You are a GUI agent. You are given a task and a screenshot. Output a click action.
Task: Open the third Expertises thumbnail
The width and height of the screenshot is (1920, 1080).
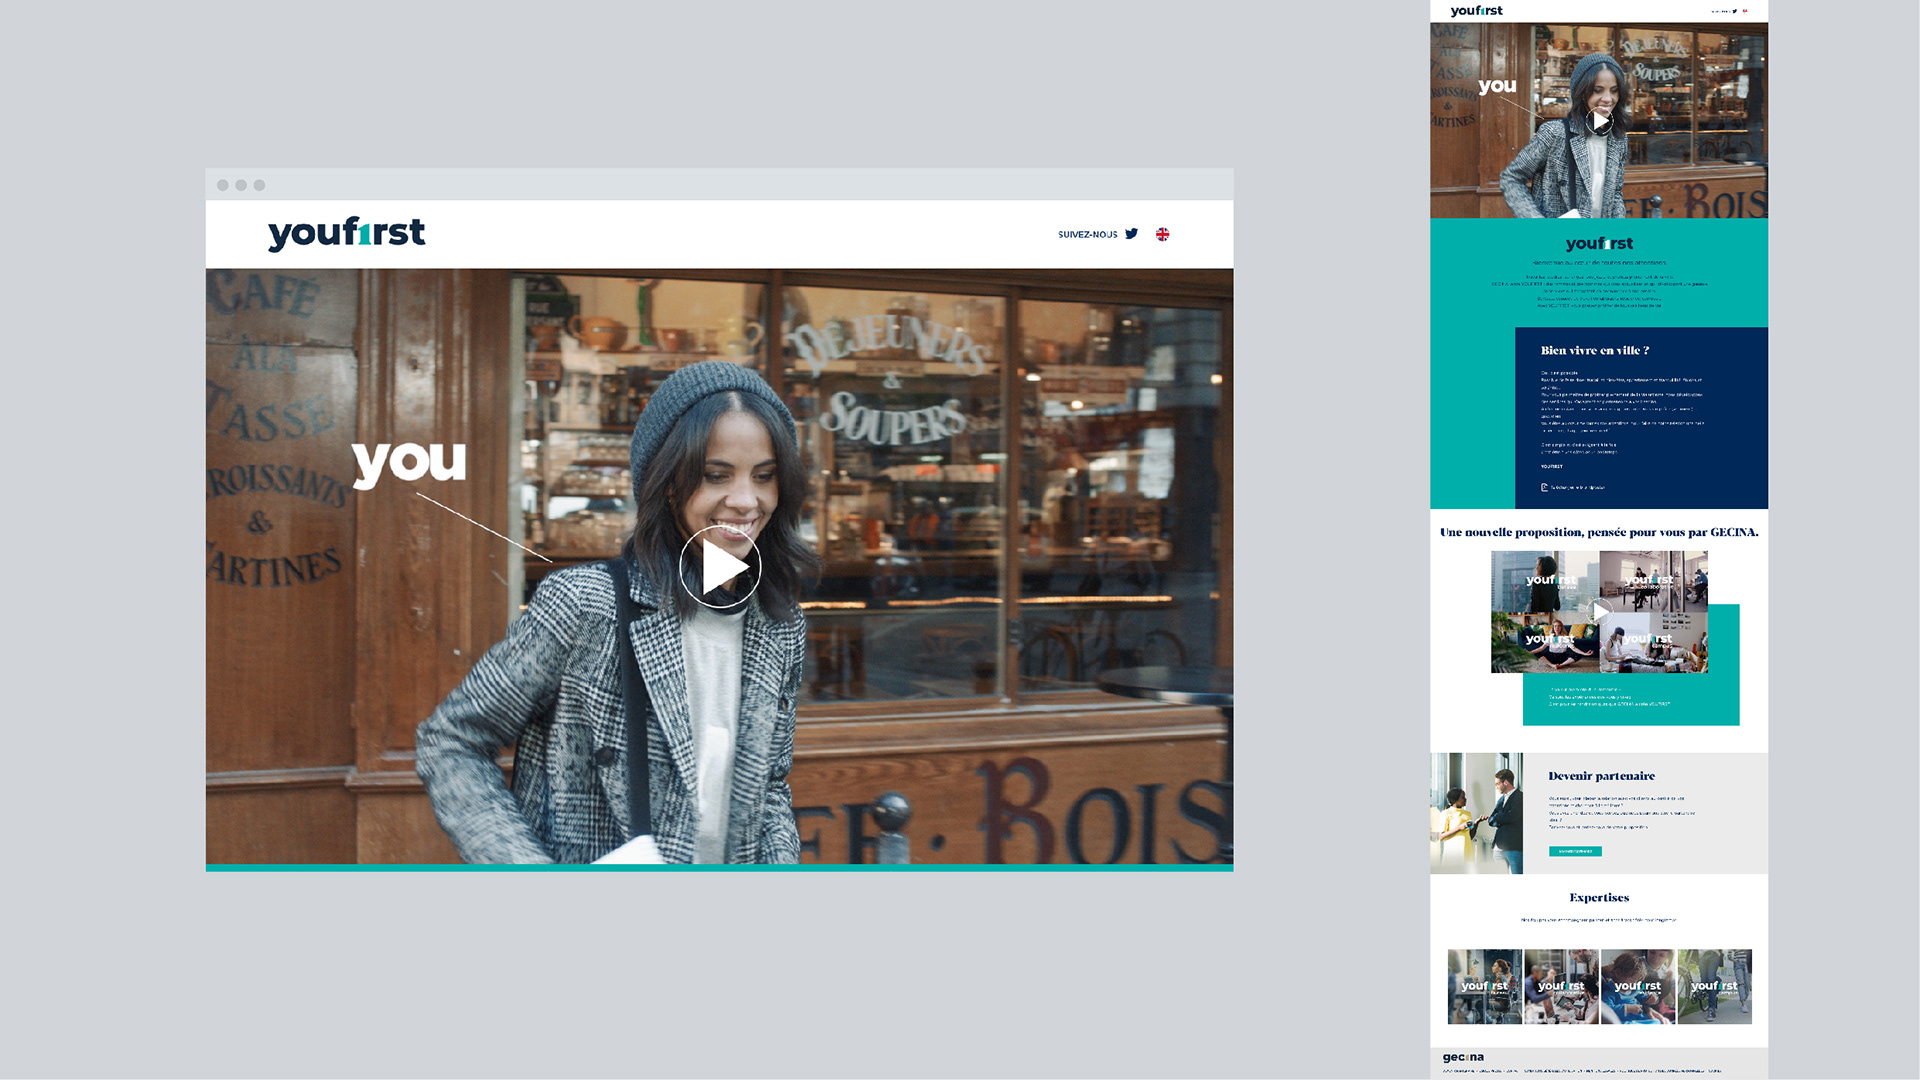click(x=1638, y=986)
